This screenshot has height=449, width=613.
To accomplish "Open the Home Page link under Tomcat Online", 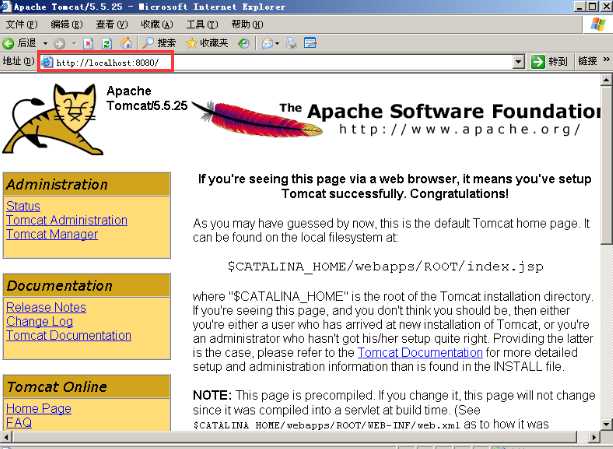I will 39,409.
